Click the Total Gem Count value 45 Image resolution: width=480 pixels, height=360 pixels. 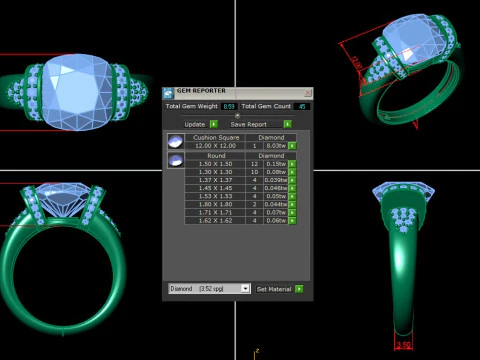coord(302,107)
